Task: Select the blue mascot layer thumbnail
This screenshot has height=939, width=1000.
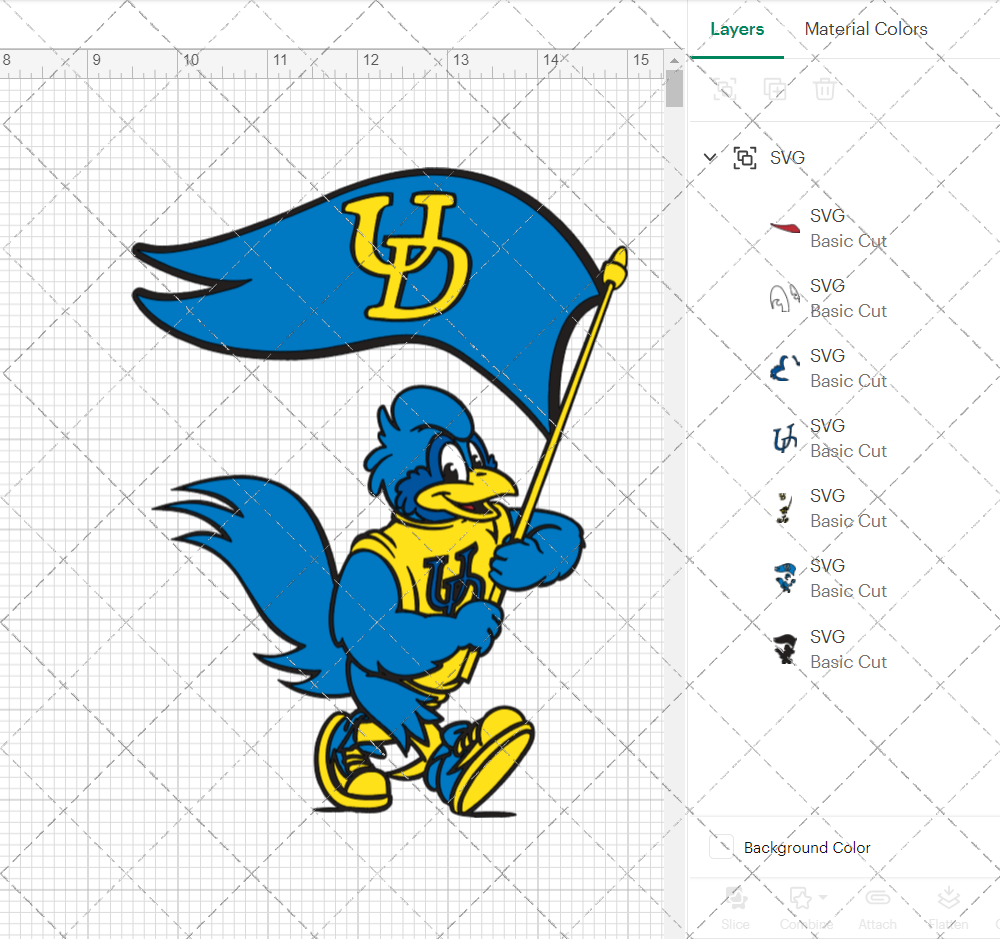Action: click(785, 578)
